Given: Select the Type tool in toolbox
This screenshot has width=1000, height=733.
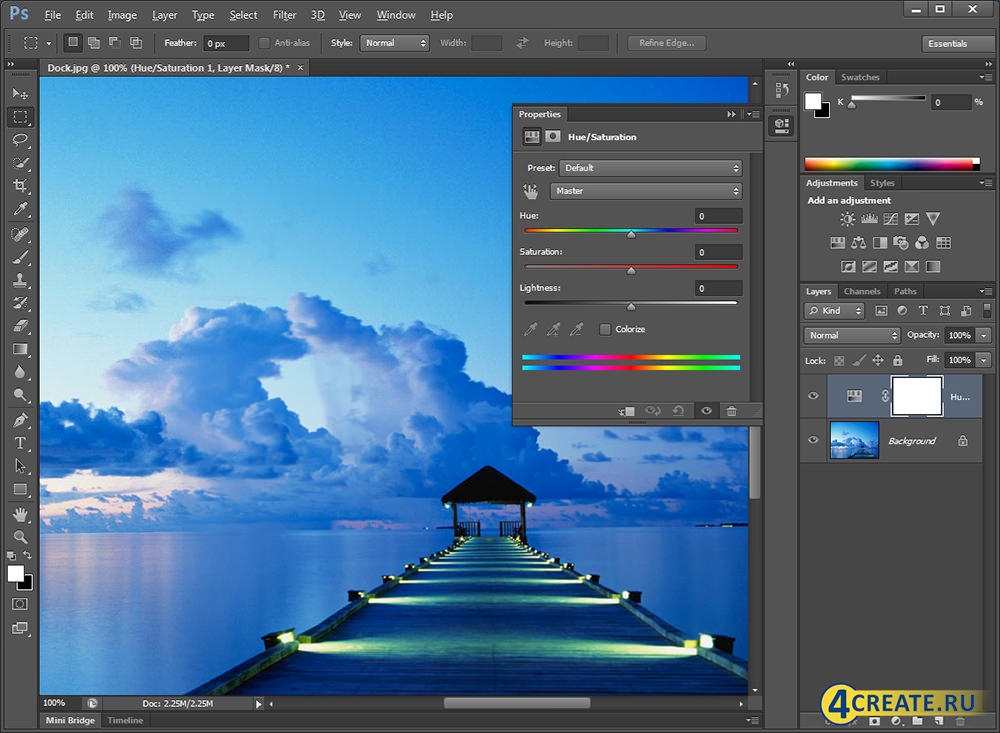Looking at the screenshot, I should click(20, 443).
